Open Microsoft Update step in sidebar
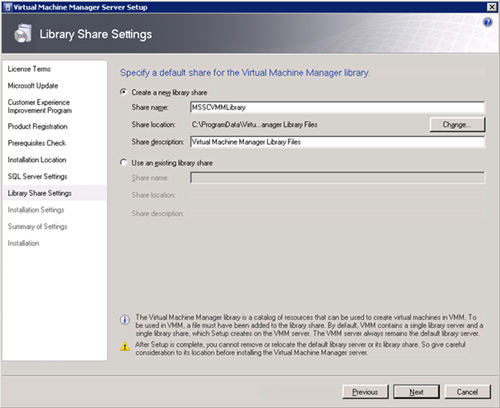Screen dimensions: 500x408 (x=33, y=86)
